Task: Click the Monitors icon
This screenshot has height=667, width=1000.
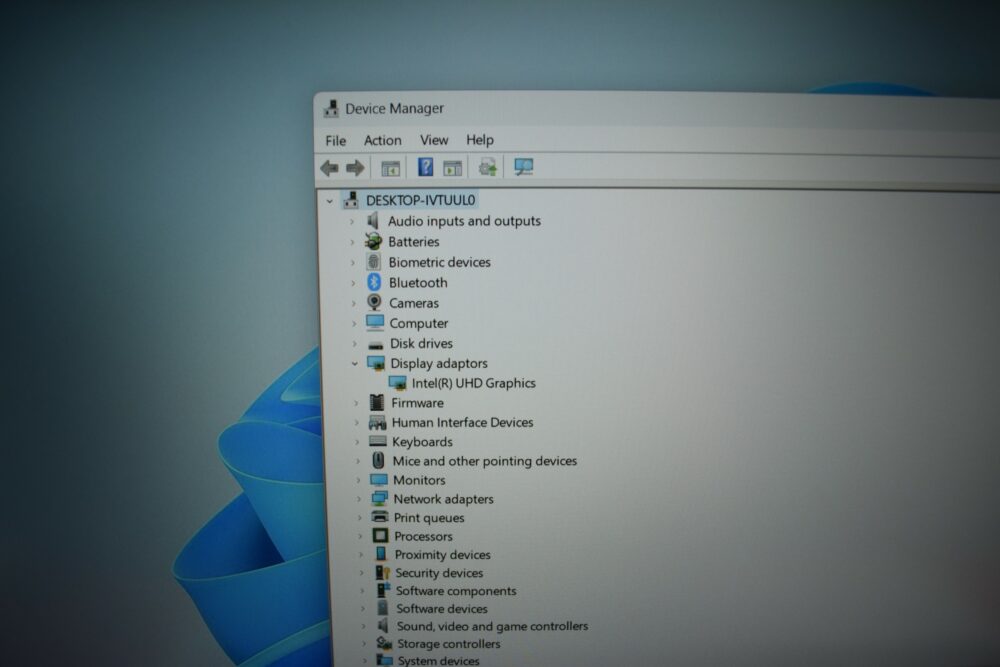Action: click(379, 480)
